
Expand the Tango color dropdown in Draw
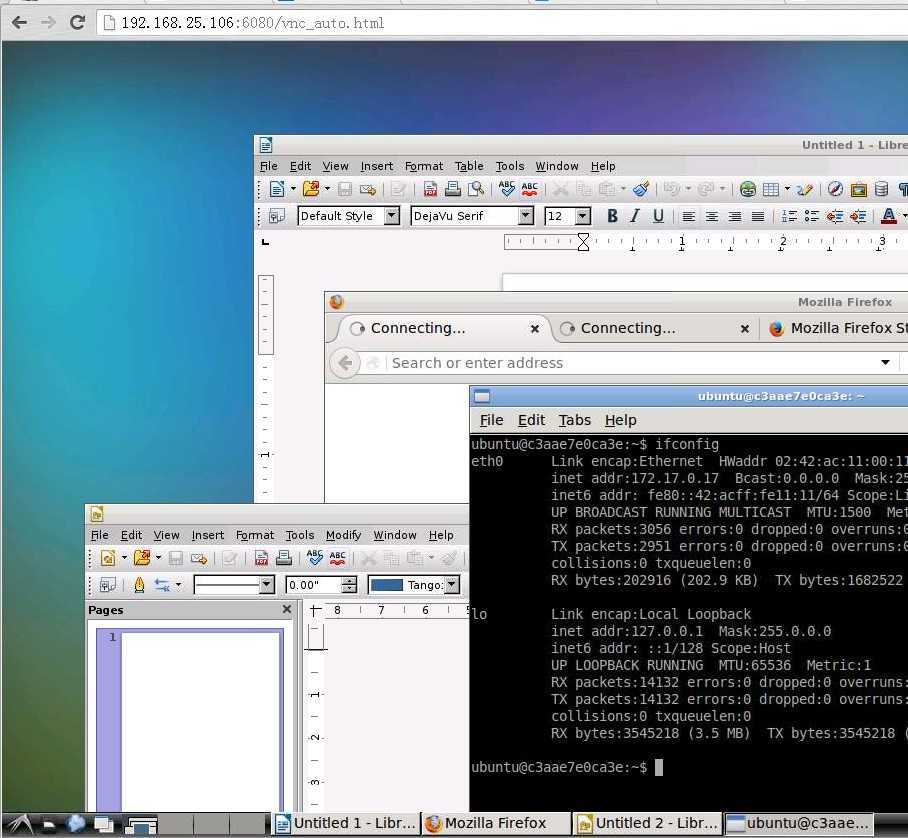click(x=452, y=585)
